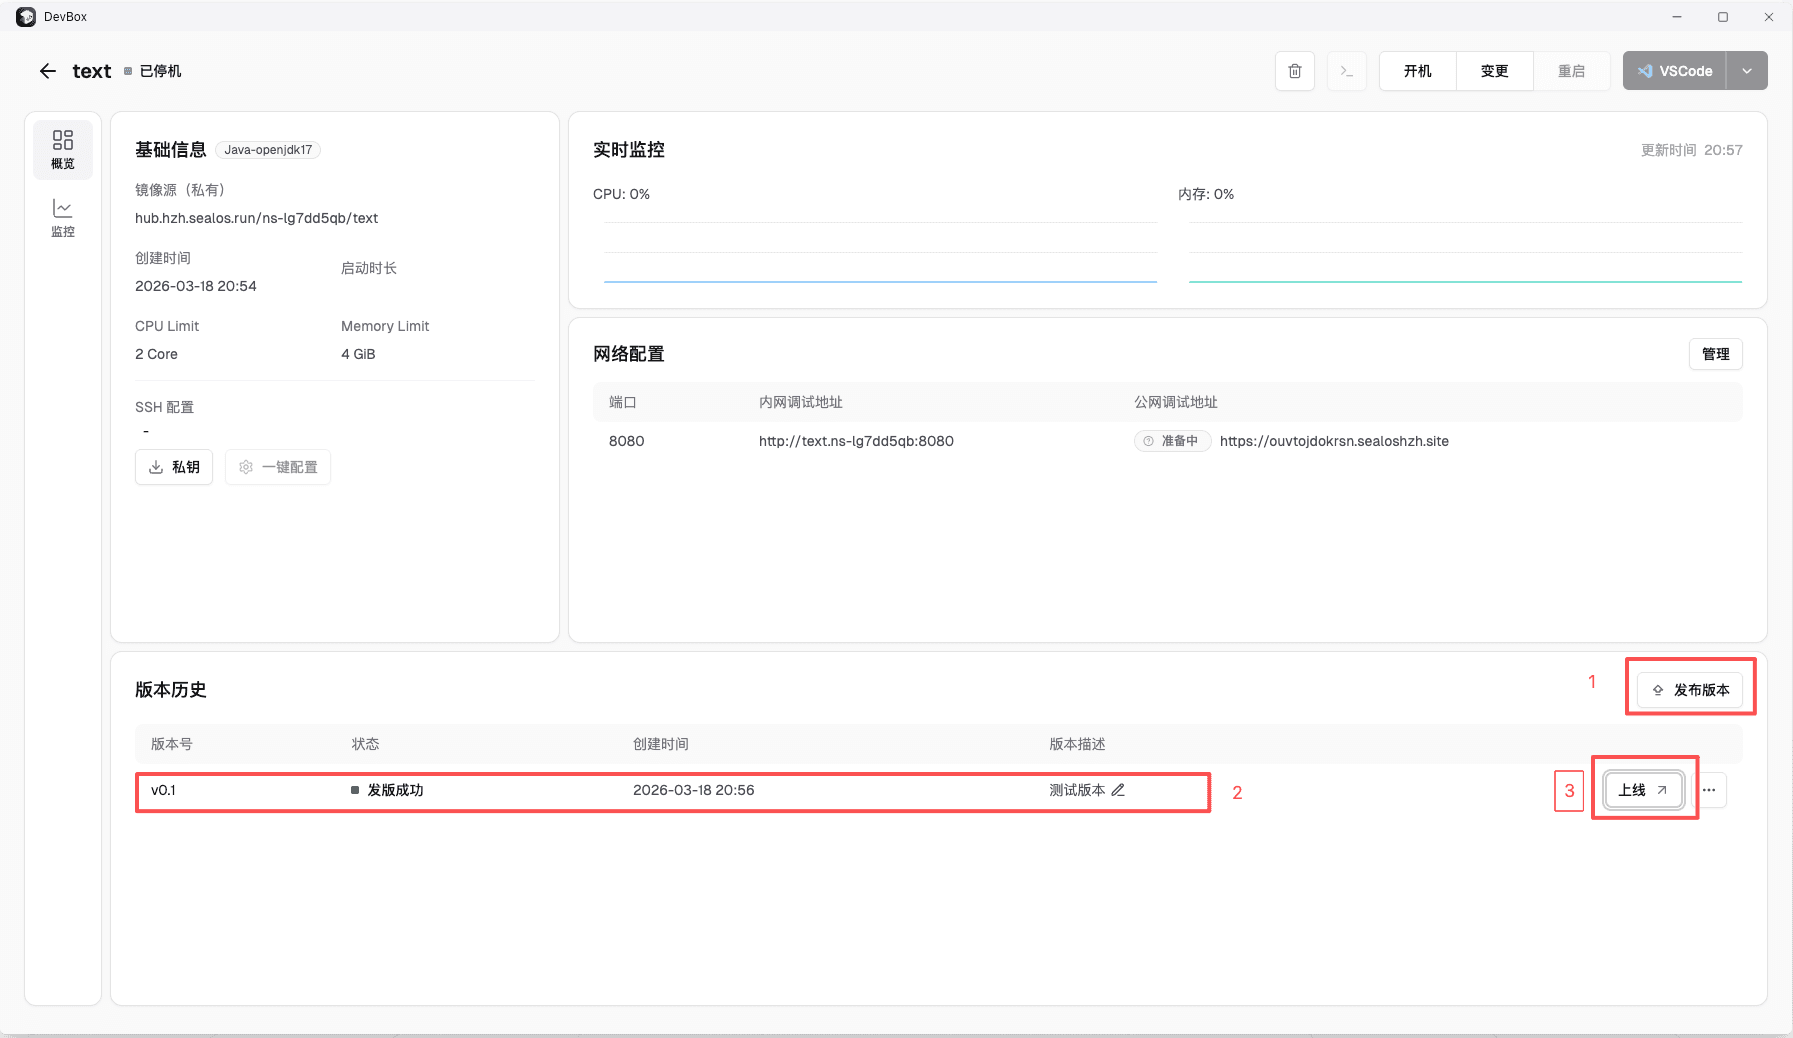Viewport: 1793px width, 1038px height.
Task: Click the v0.1 version number
Action: pos(163,790)
